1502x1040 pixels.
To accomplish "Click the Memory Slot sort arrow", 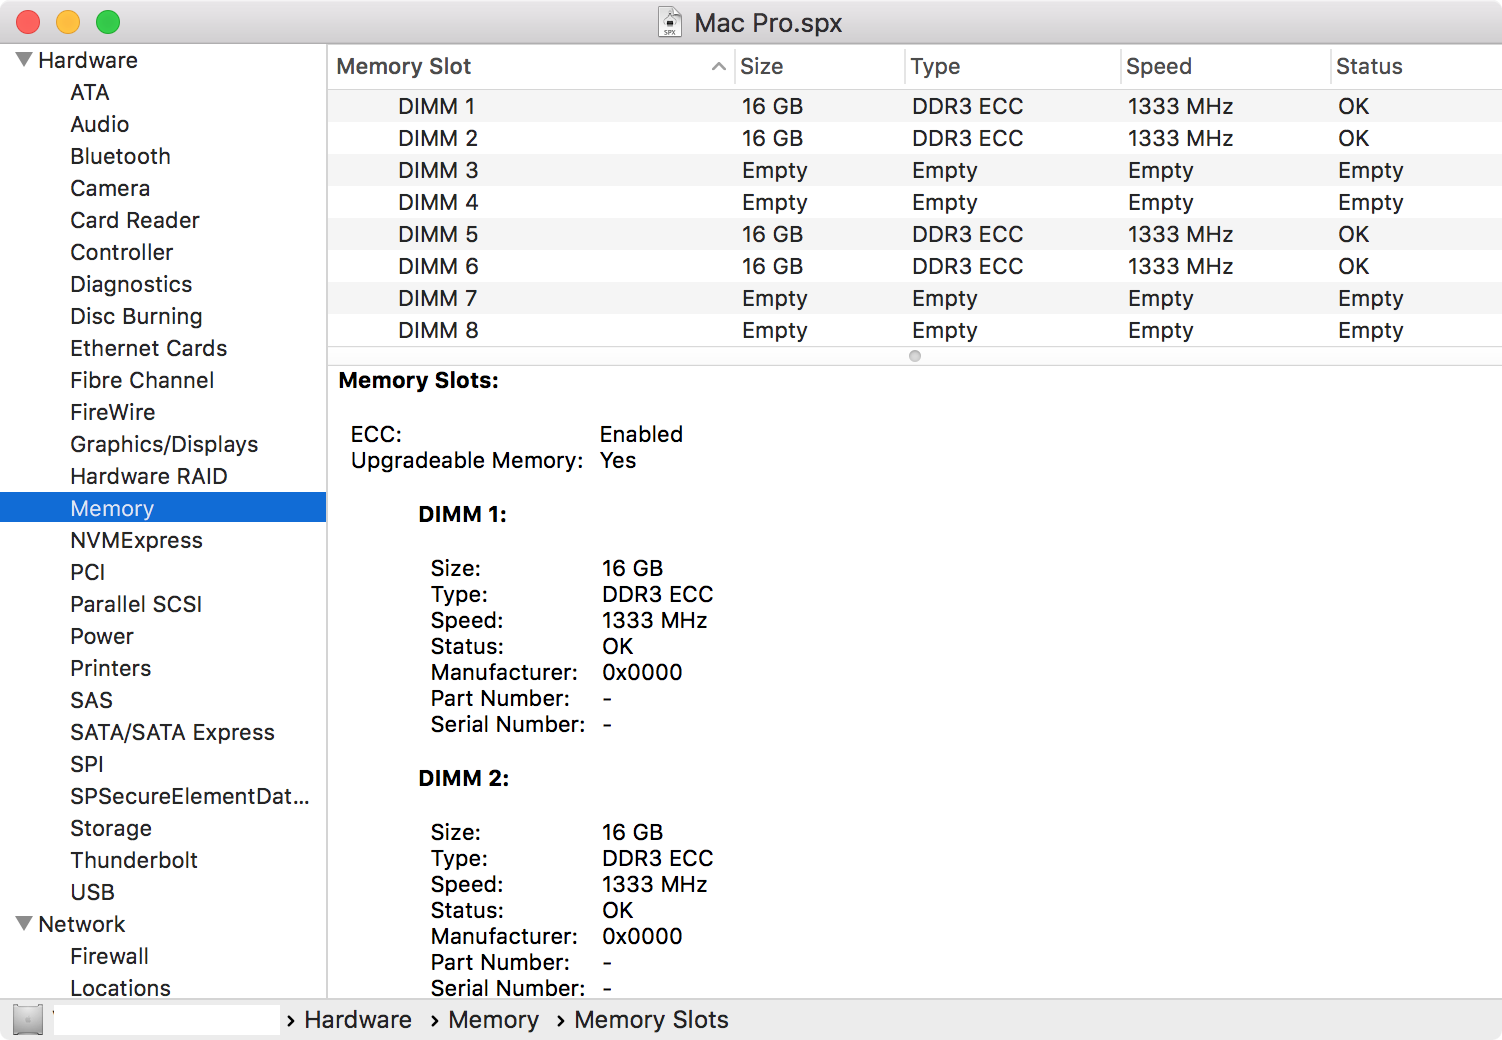I will pyautogui.click(x=718, y=66).
